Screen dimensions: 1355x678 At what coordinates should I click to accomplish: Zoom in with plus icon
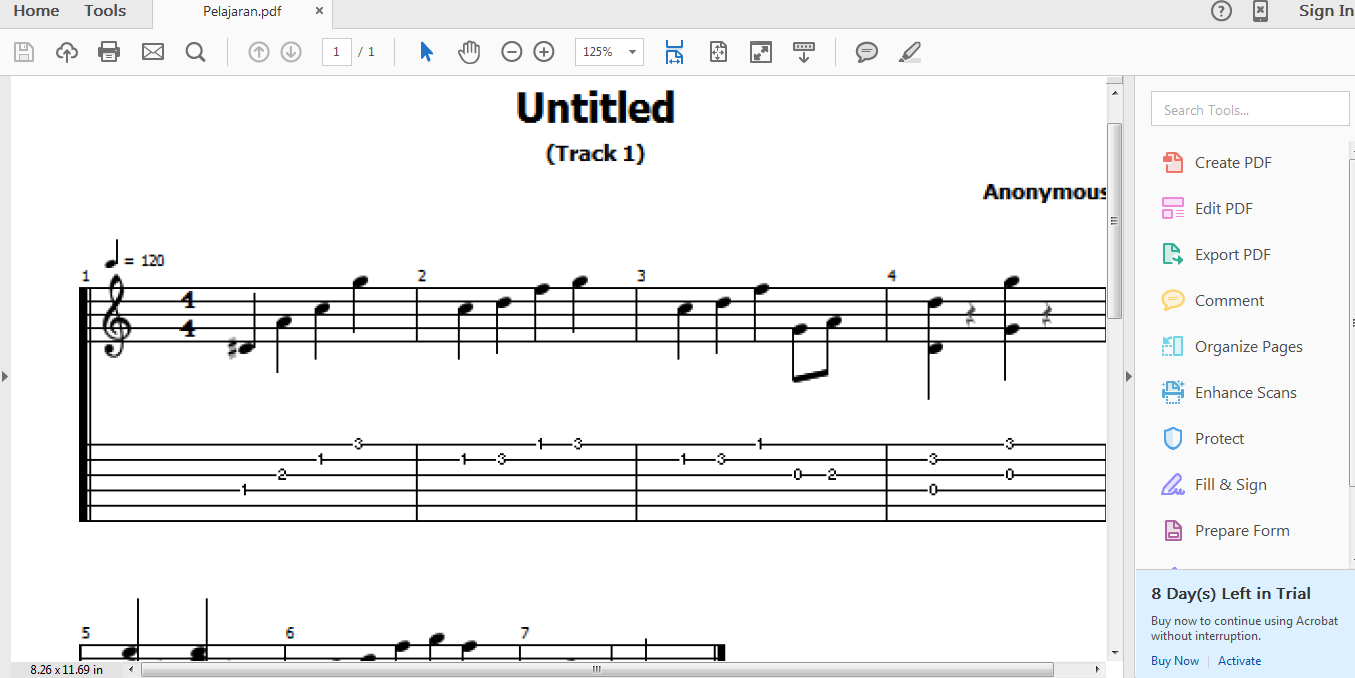click(x=544, y=52)
